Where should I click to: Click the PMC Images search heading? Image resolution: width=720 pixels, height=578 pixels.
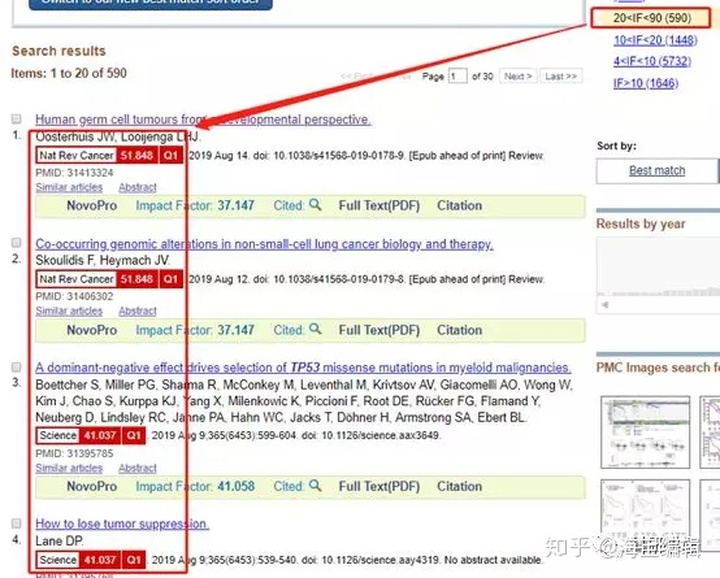click(x=658, y=368)
